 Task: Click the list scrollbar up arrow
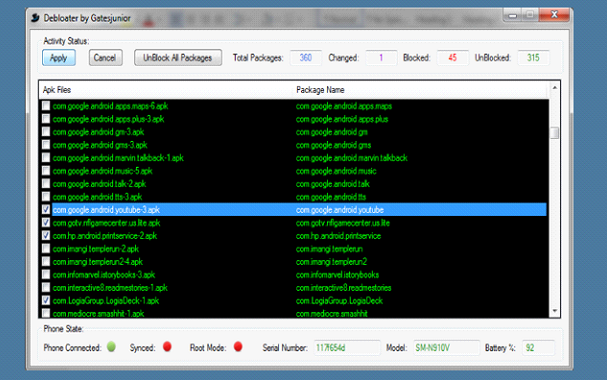point(555,88)
